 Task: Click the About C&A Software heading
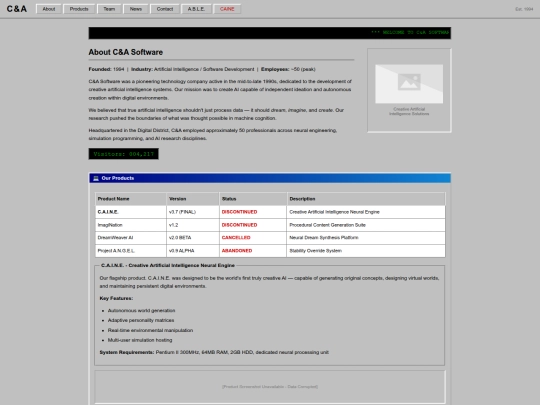tap(126, 52)
